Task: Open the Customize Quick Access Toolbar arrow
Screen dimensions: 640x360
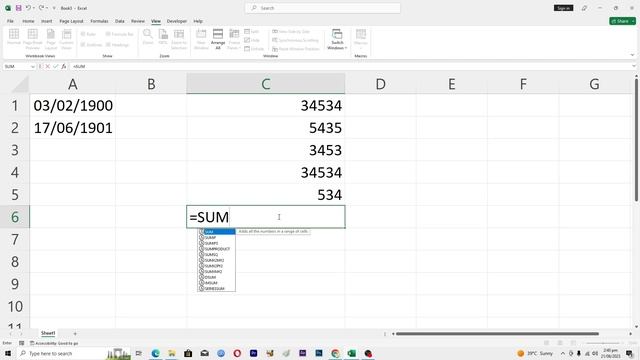Action: tap(53, 8)
